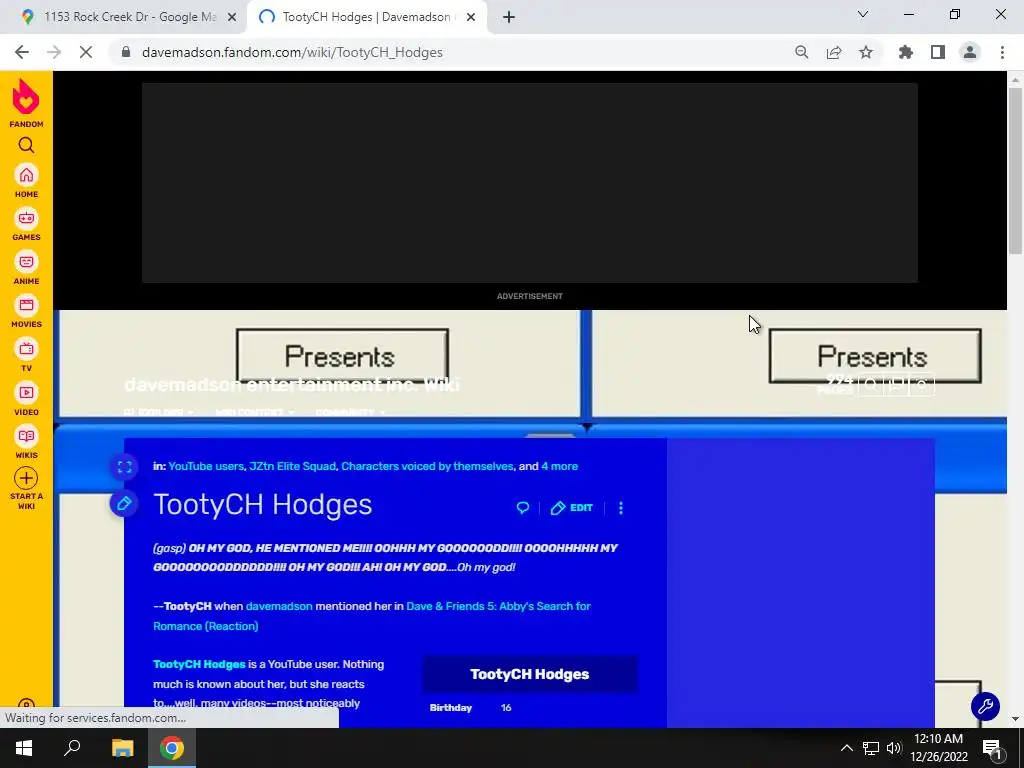Open Chrome extensions puzzle icon
This screenshot has width=1024, height=768.
[906, 52]
